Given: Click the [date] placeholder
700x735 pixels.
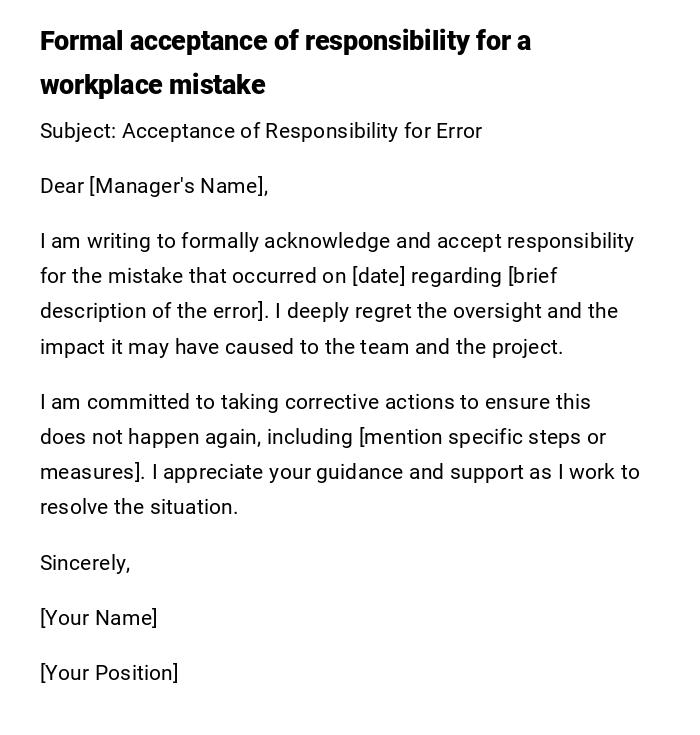Looking at the screenshot, I should (x=378, y=276).
